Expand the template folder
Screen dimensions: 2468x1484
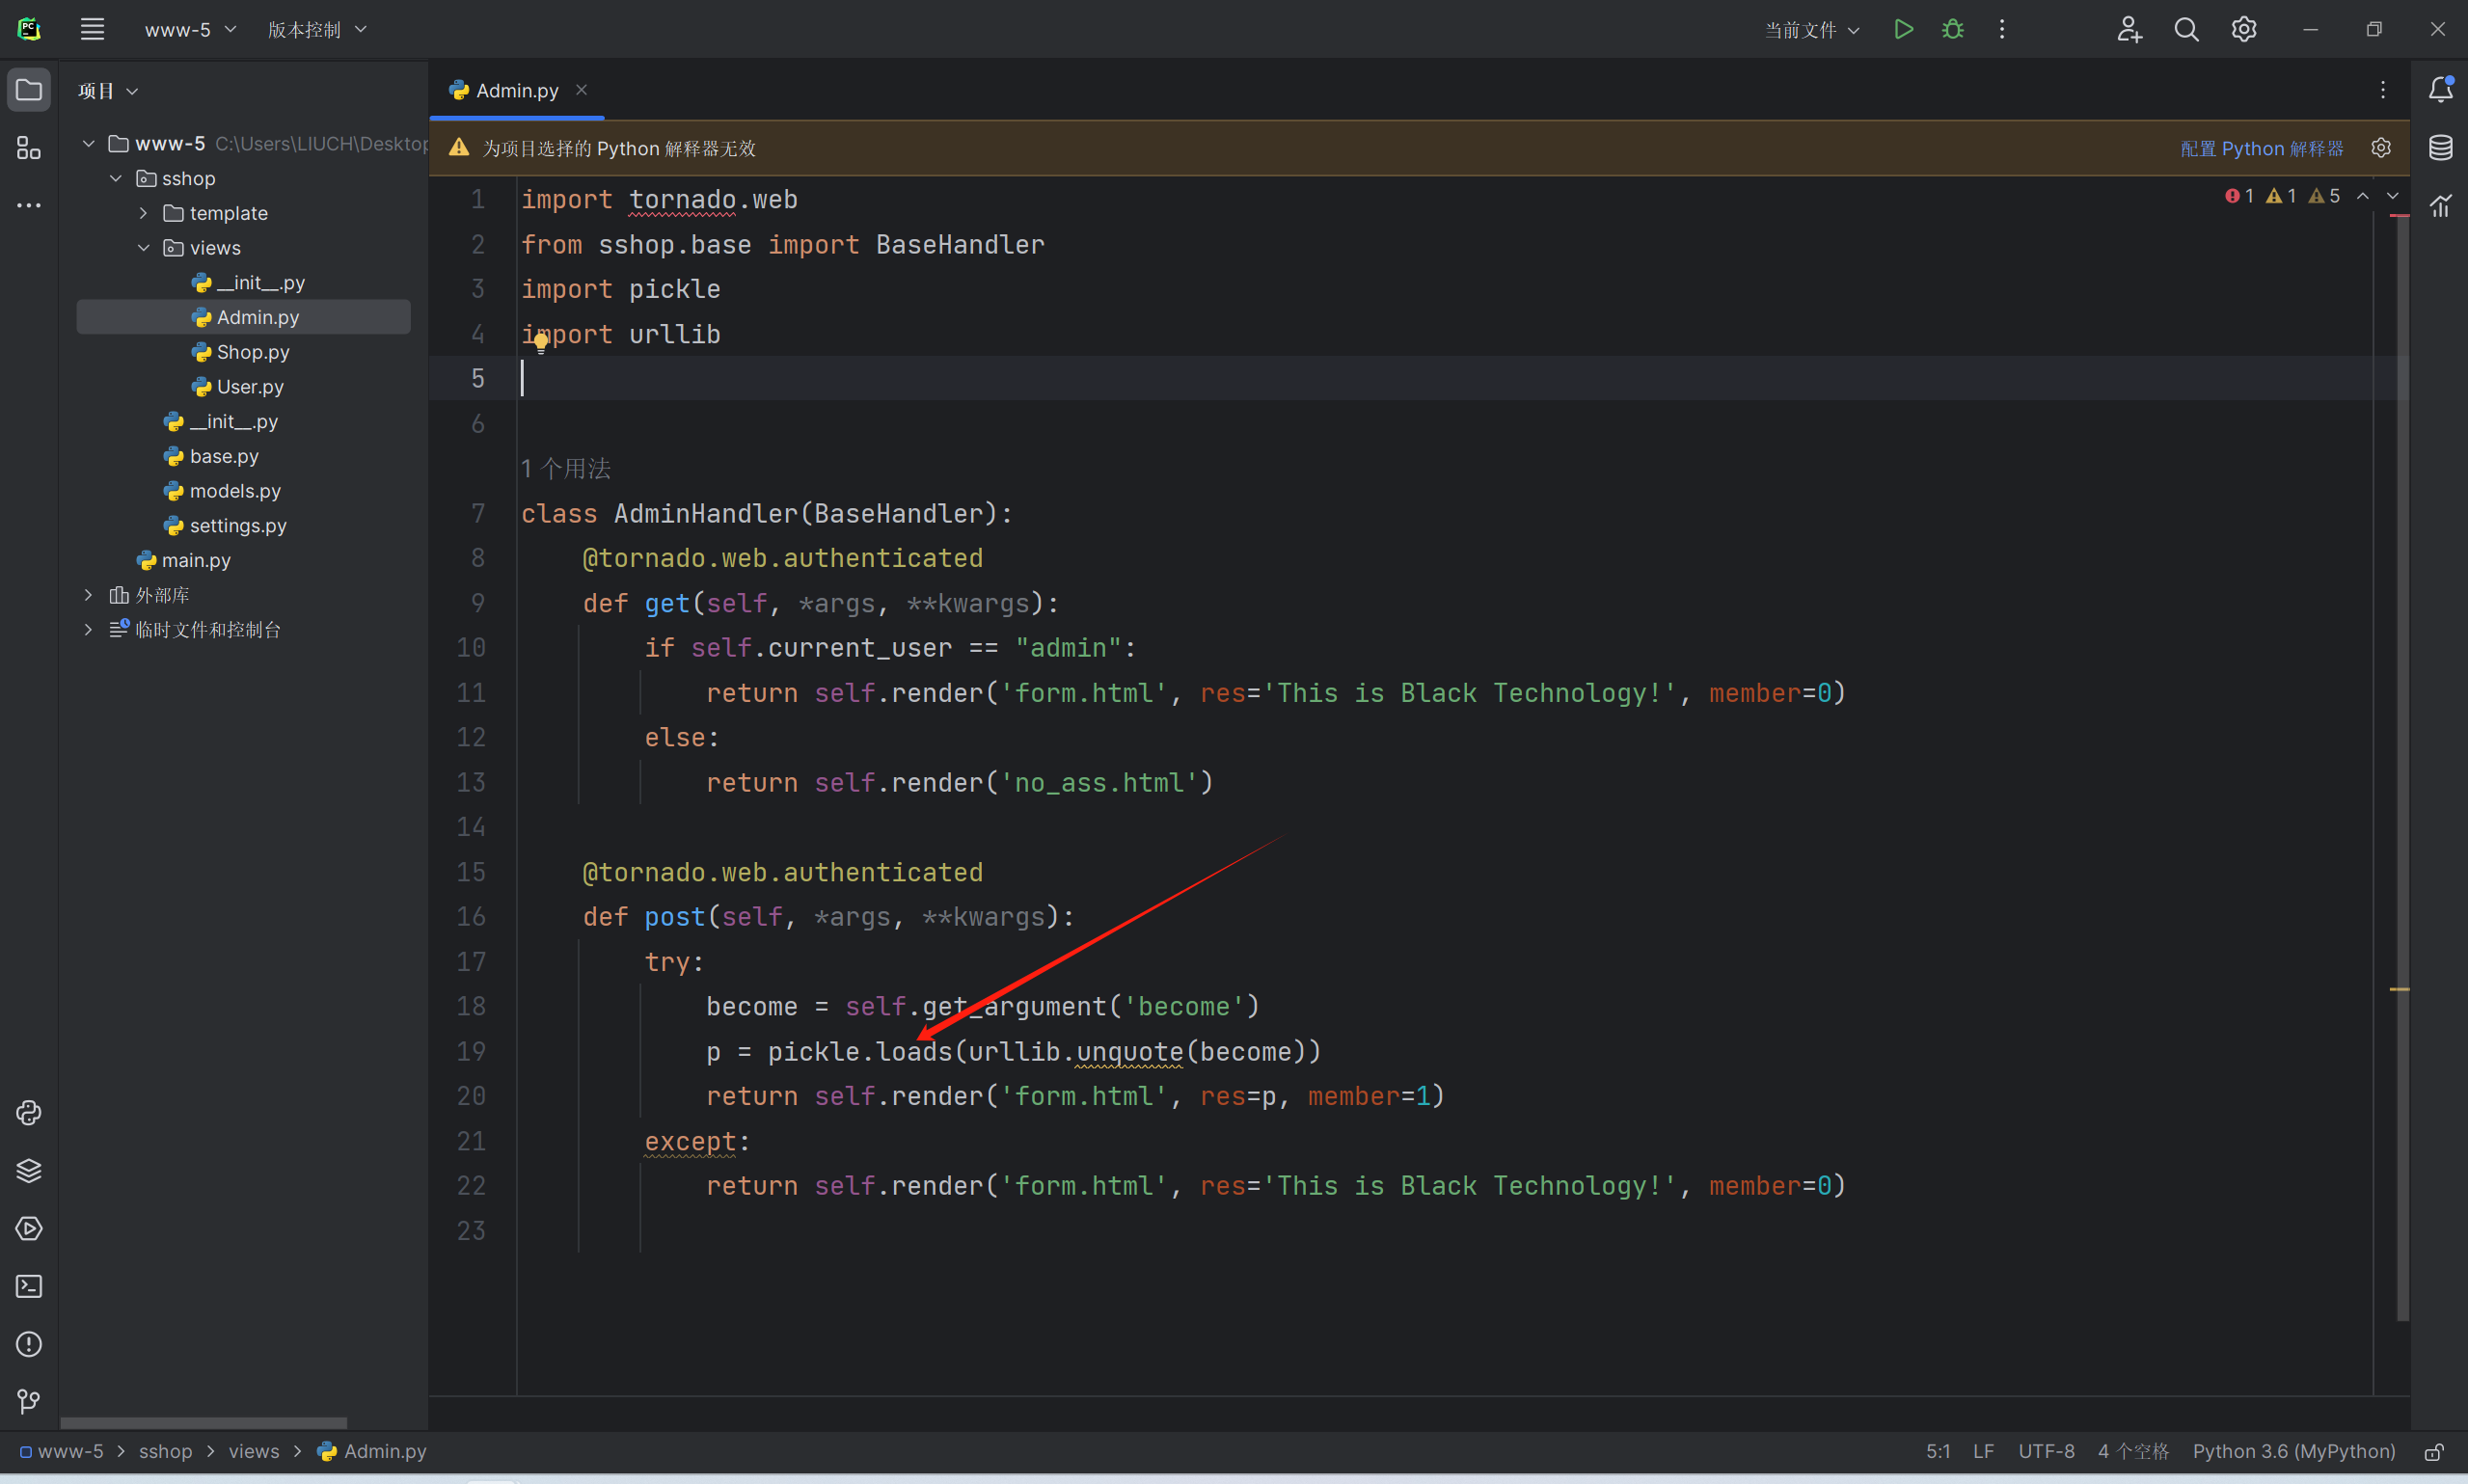point(143,213)
